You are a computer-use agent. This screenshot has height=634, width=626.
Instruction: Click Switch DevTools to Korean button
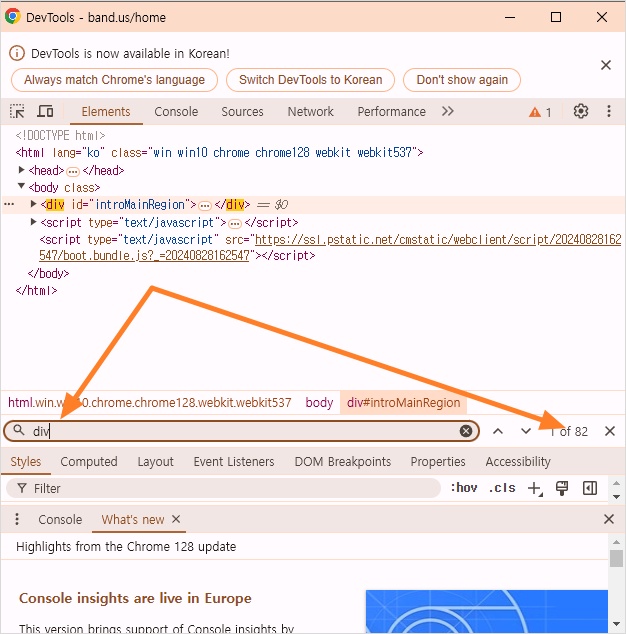pyautogui.click(x=311, y=80)
